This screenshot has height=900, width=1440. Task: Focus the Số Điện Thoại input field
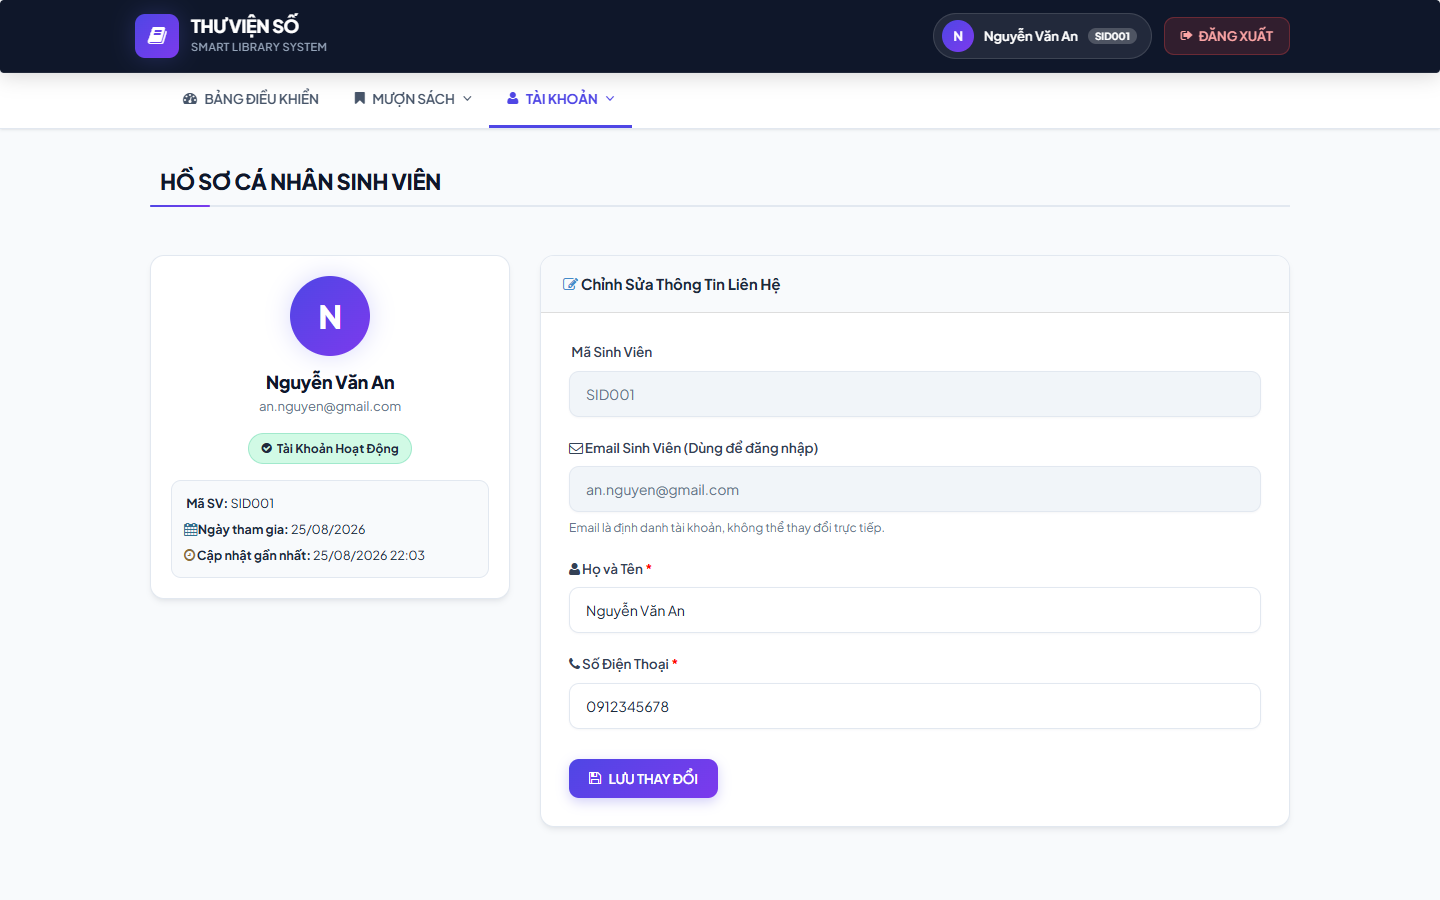914,706
